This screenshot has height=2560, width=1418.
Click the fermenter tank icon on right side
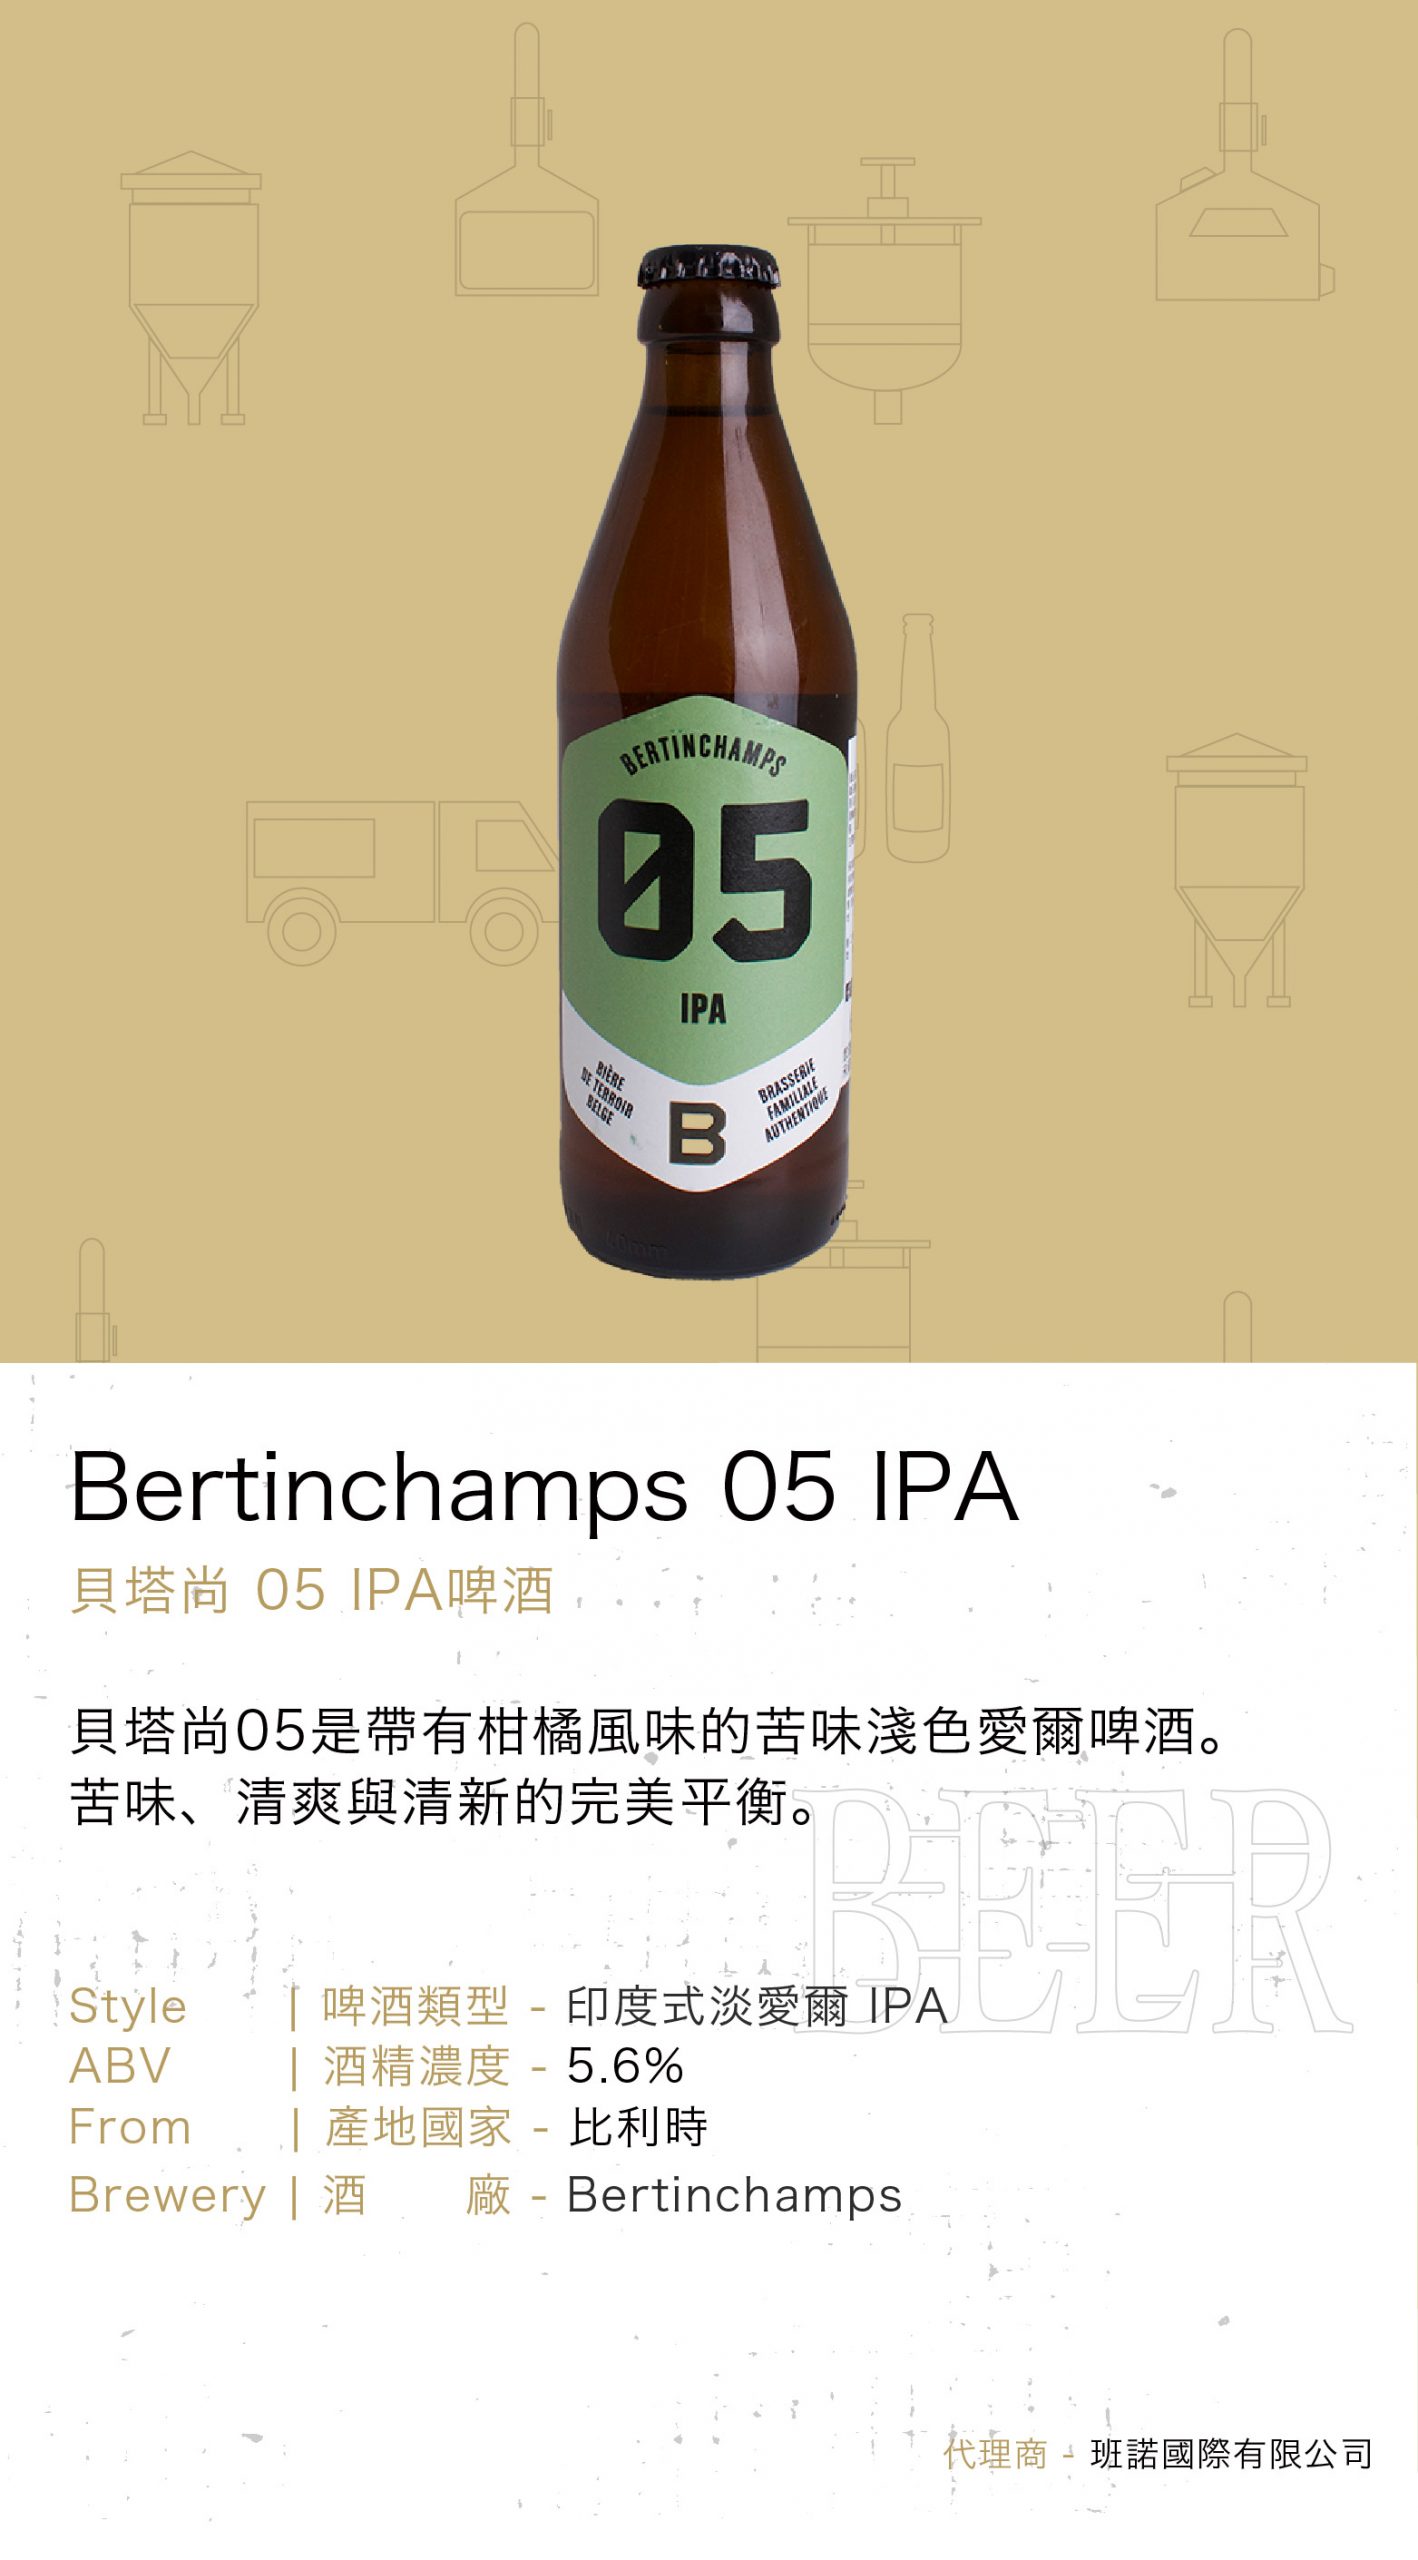pos(1237,870)
